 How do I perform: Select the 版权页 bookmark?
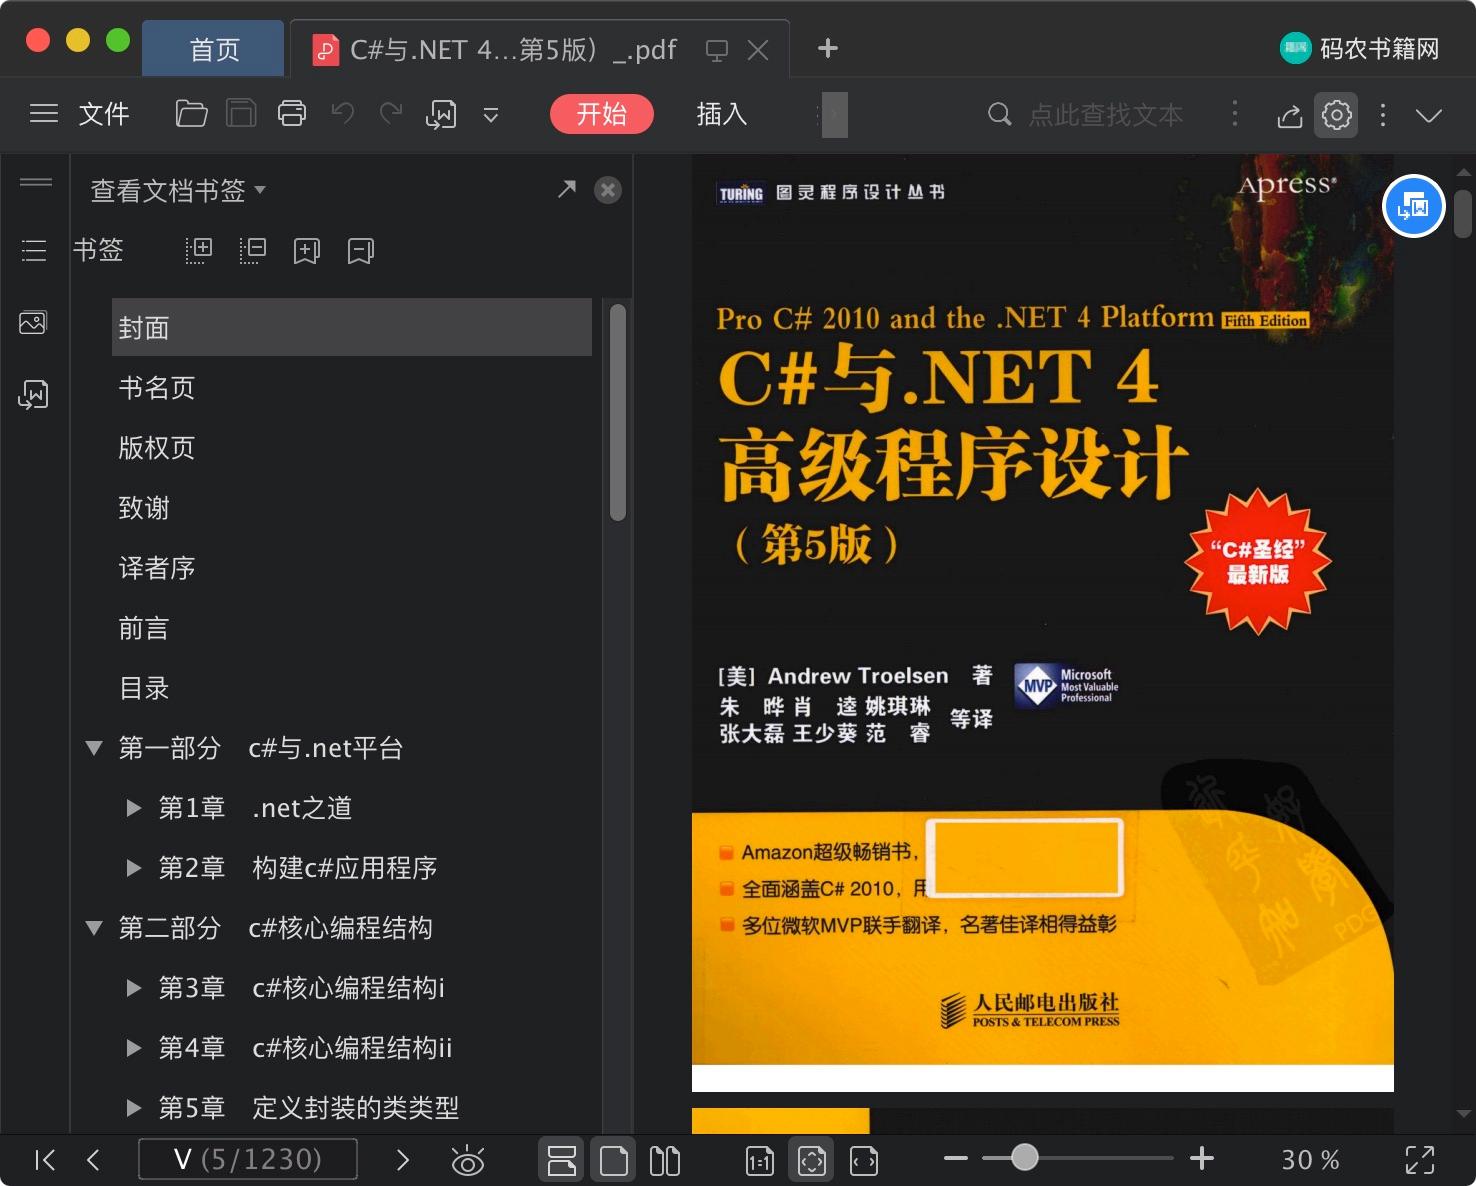pos(157,448)
